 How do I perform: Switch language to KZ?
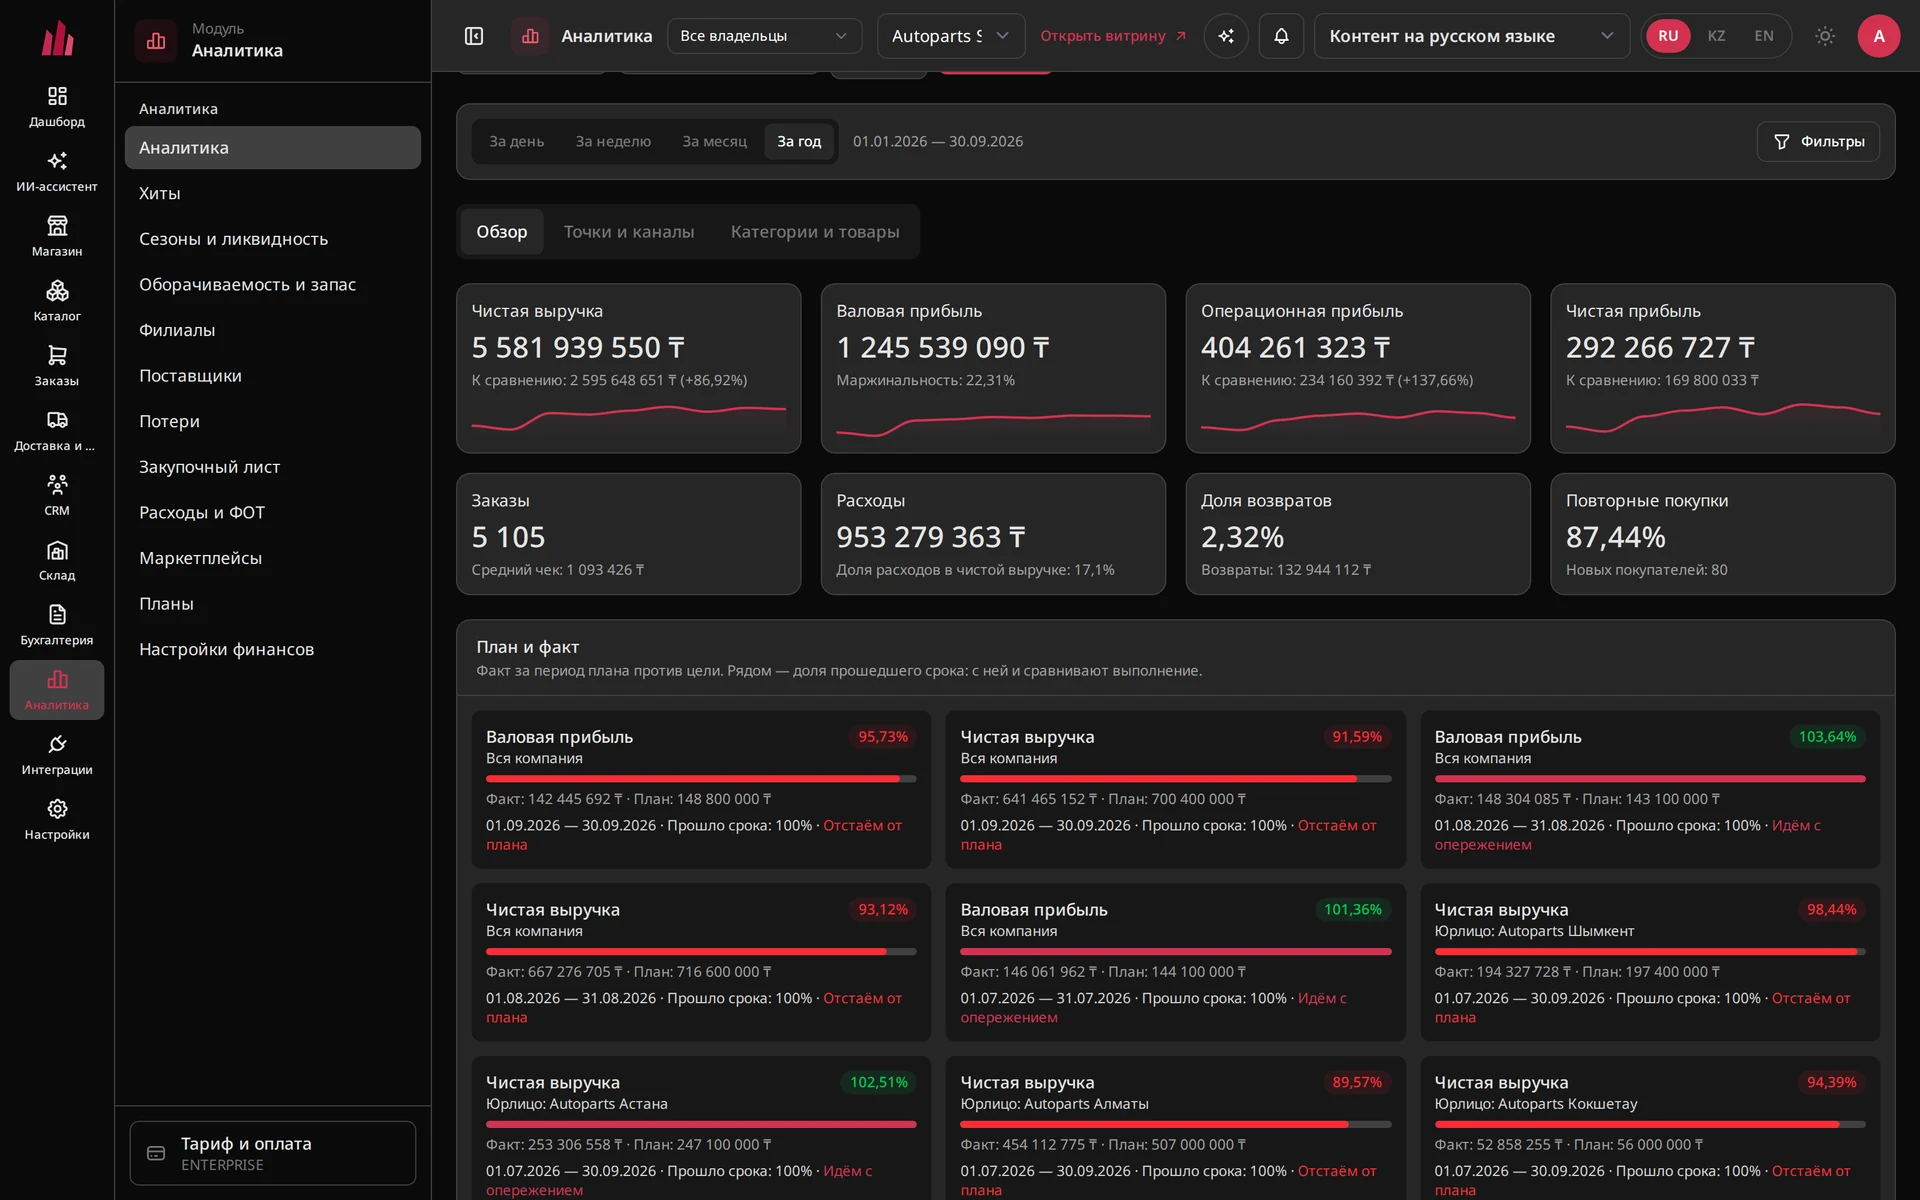click(x=1716, y=36)
